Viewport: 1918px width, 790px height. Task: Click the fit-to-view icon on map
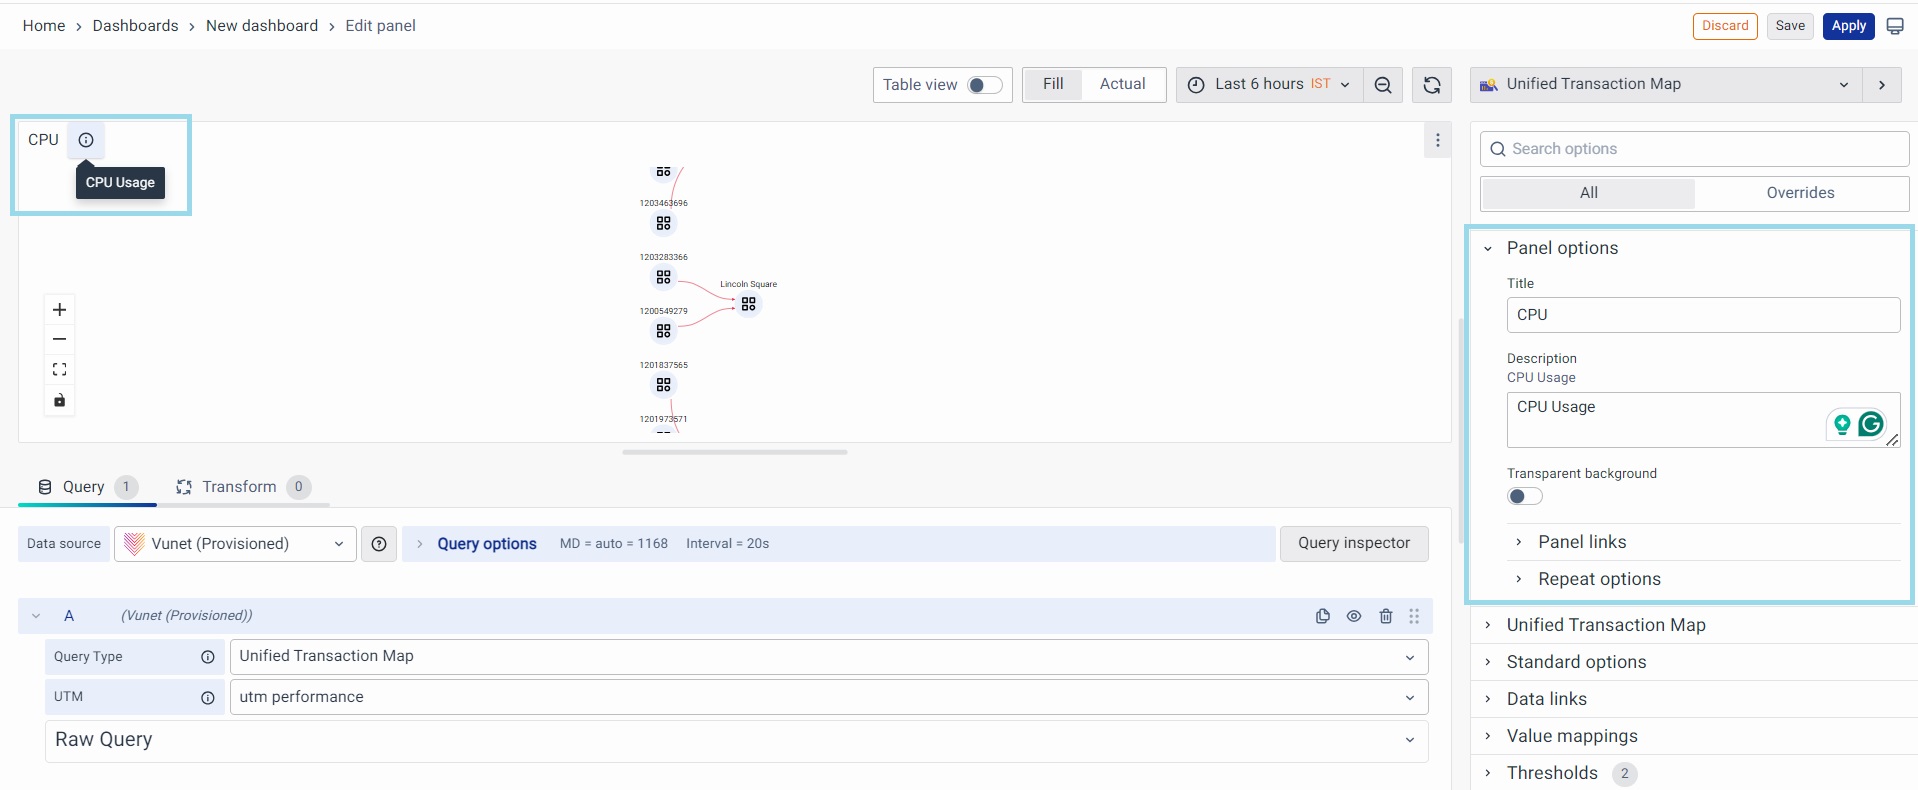coord(60,370)
